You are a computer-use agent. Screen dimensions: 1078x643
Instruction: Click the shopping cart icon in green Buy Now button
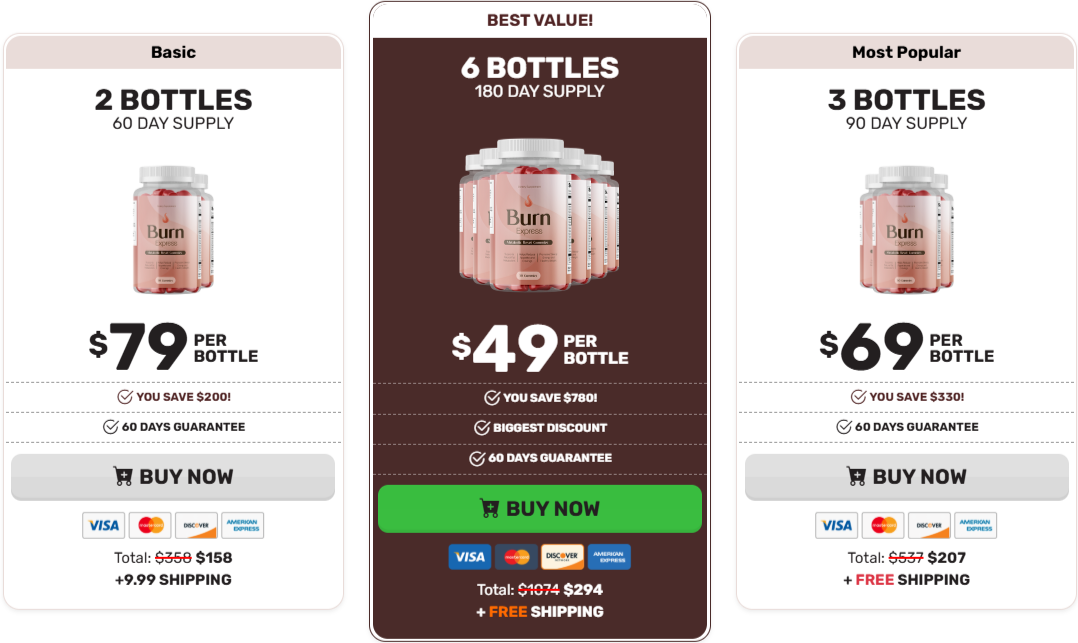click(491, 509)
